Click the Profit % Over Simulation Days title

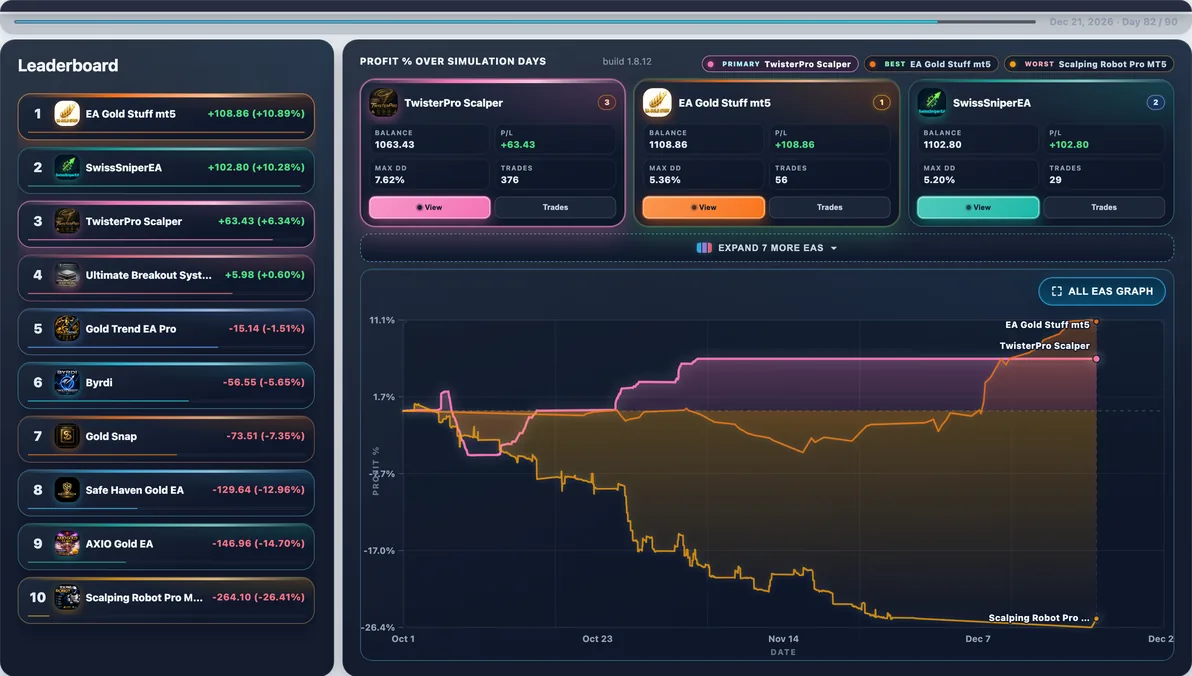point(453,62)
